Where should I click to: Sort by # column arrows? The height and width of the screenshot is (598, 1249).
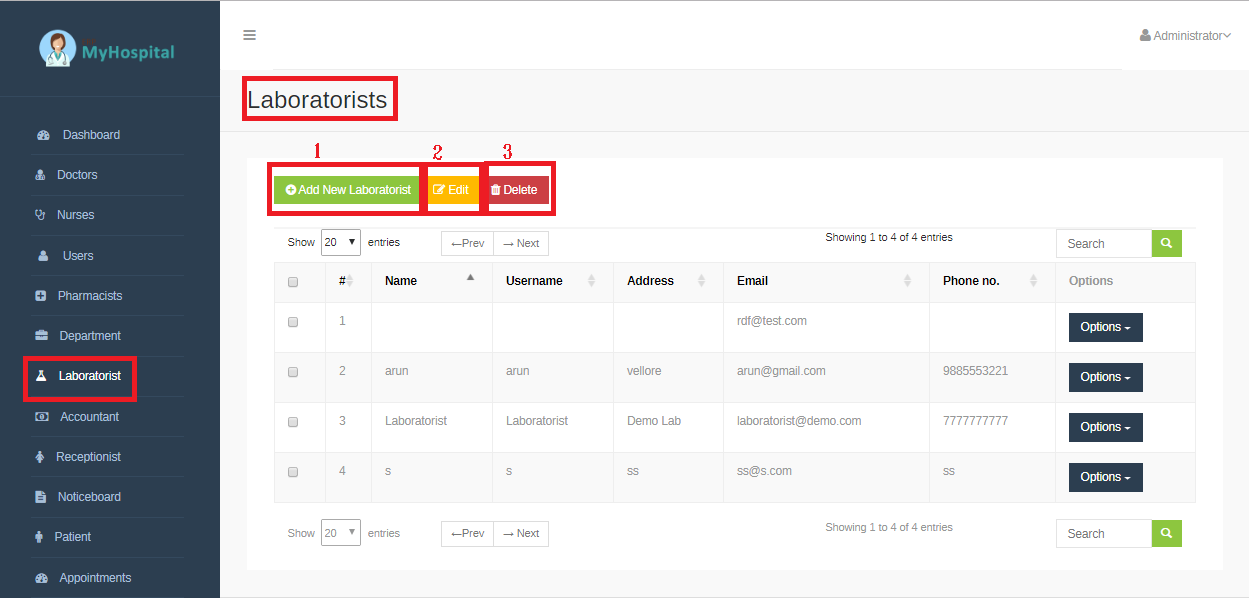tap(351, 281)
